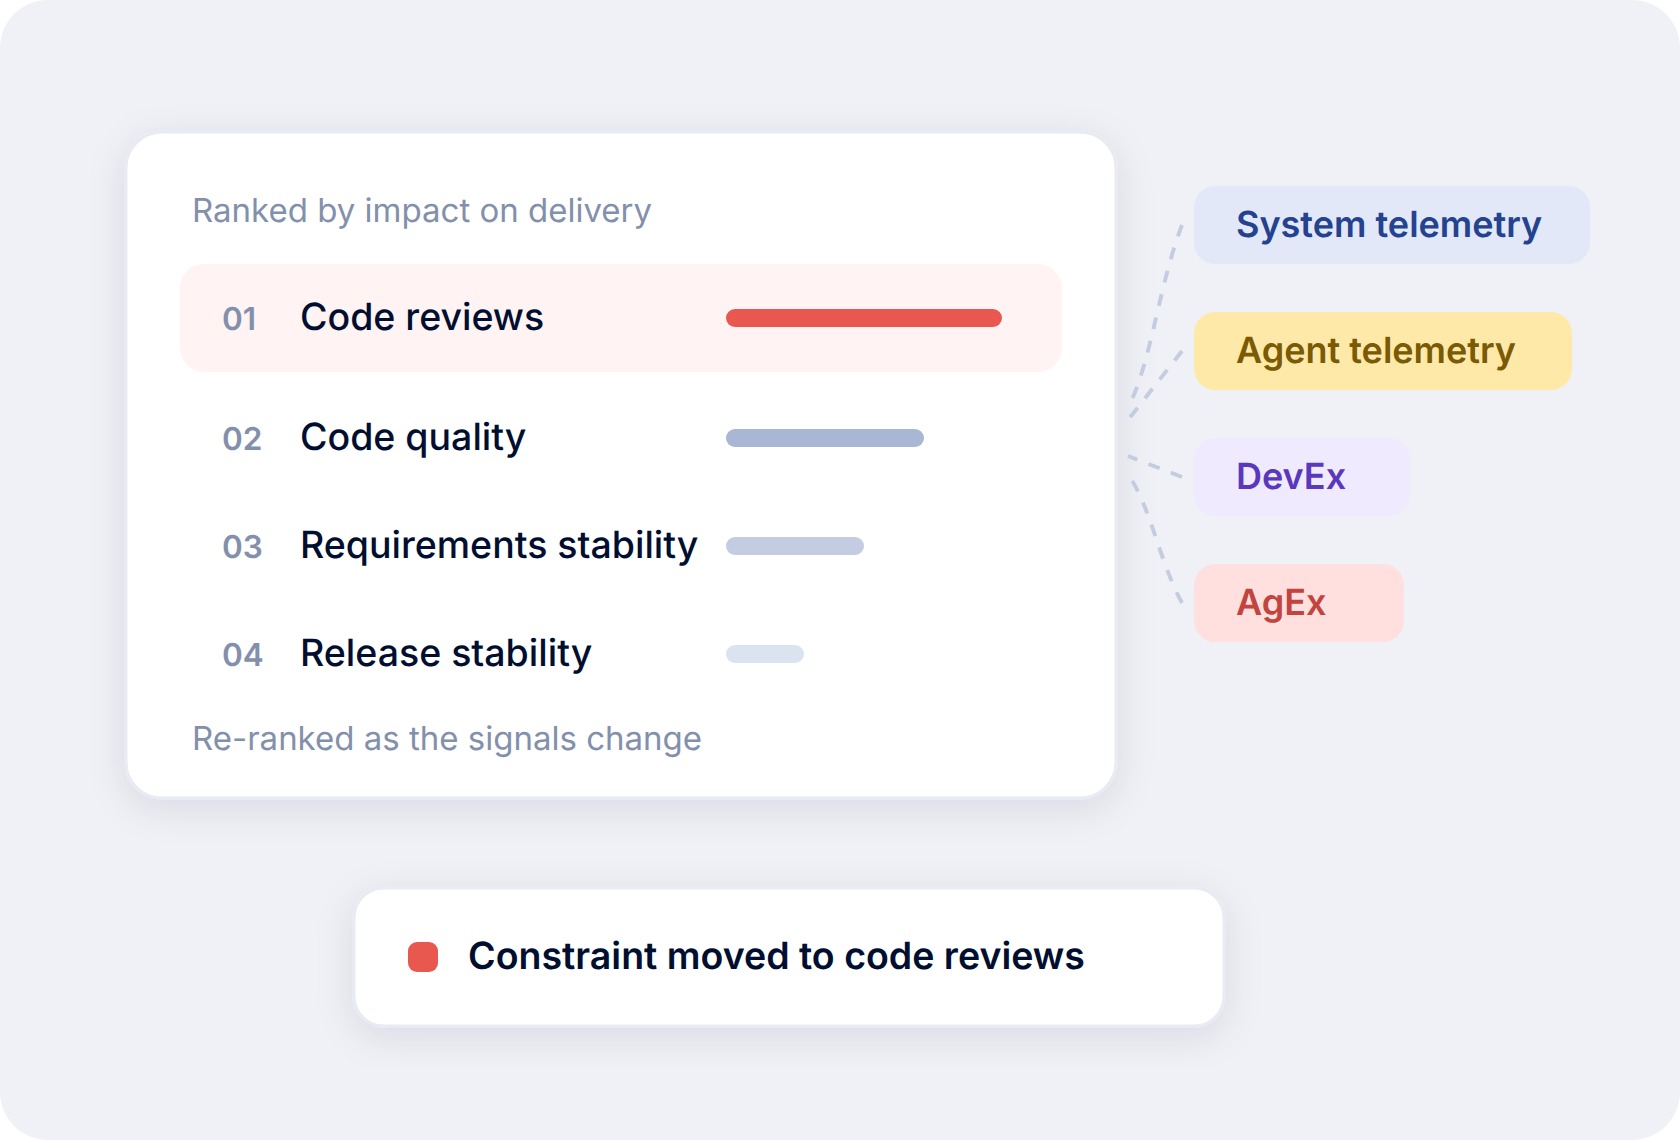The height and width of the screenshot is (1140, 1680).
Task: Click the Requirements stability impact bar
Action: pos(795,546)
